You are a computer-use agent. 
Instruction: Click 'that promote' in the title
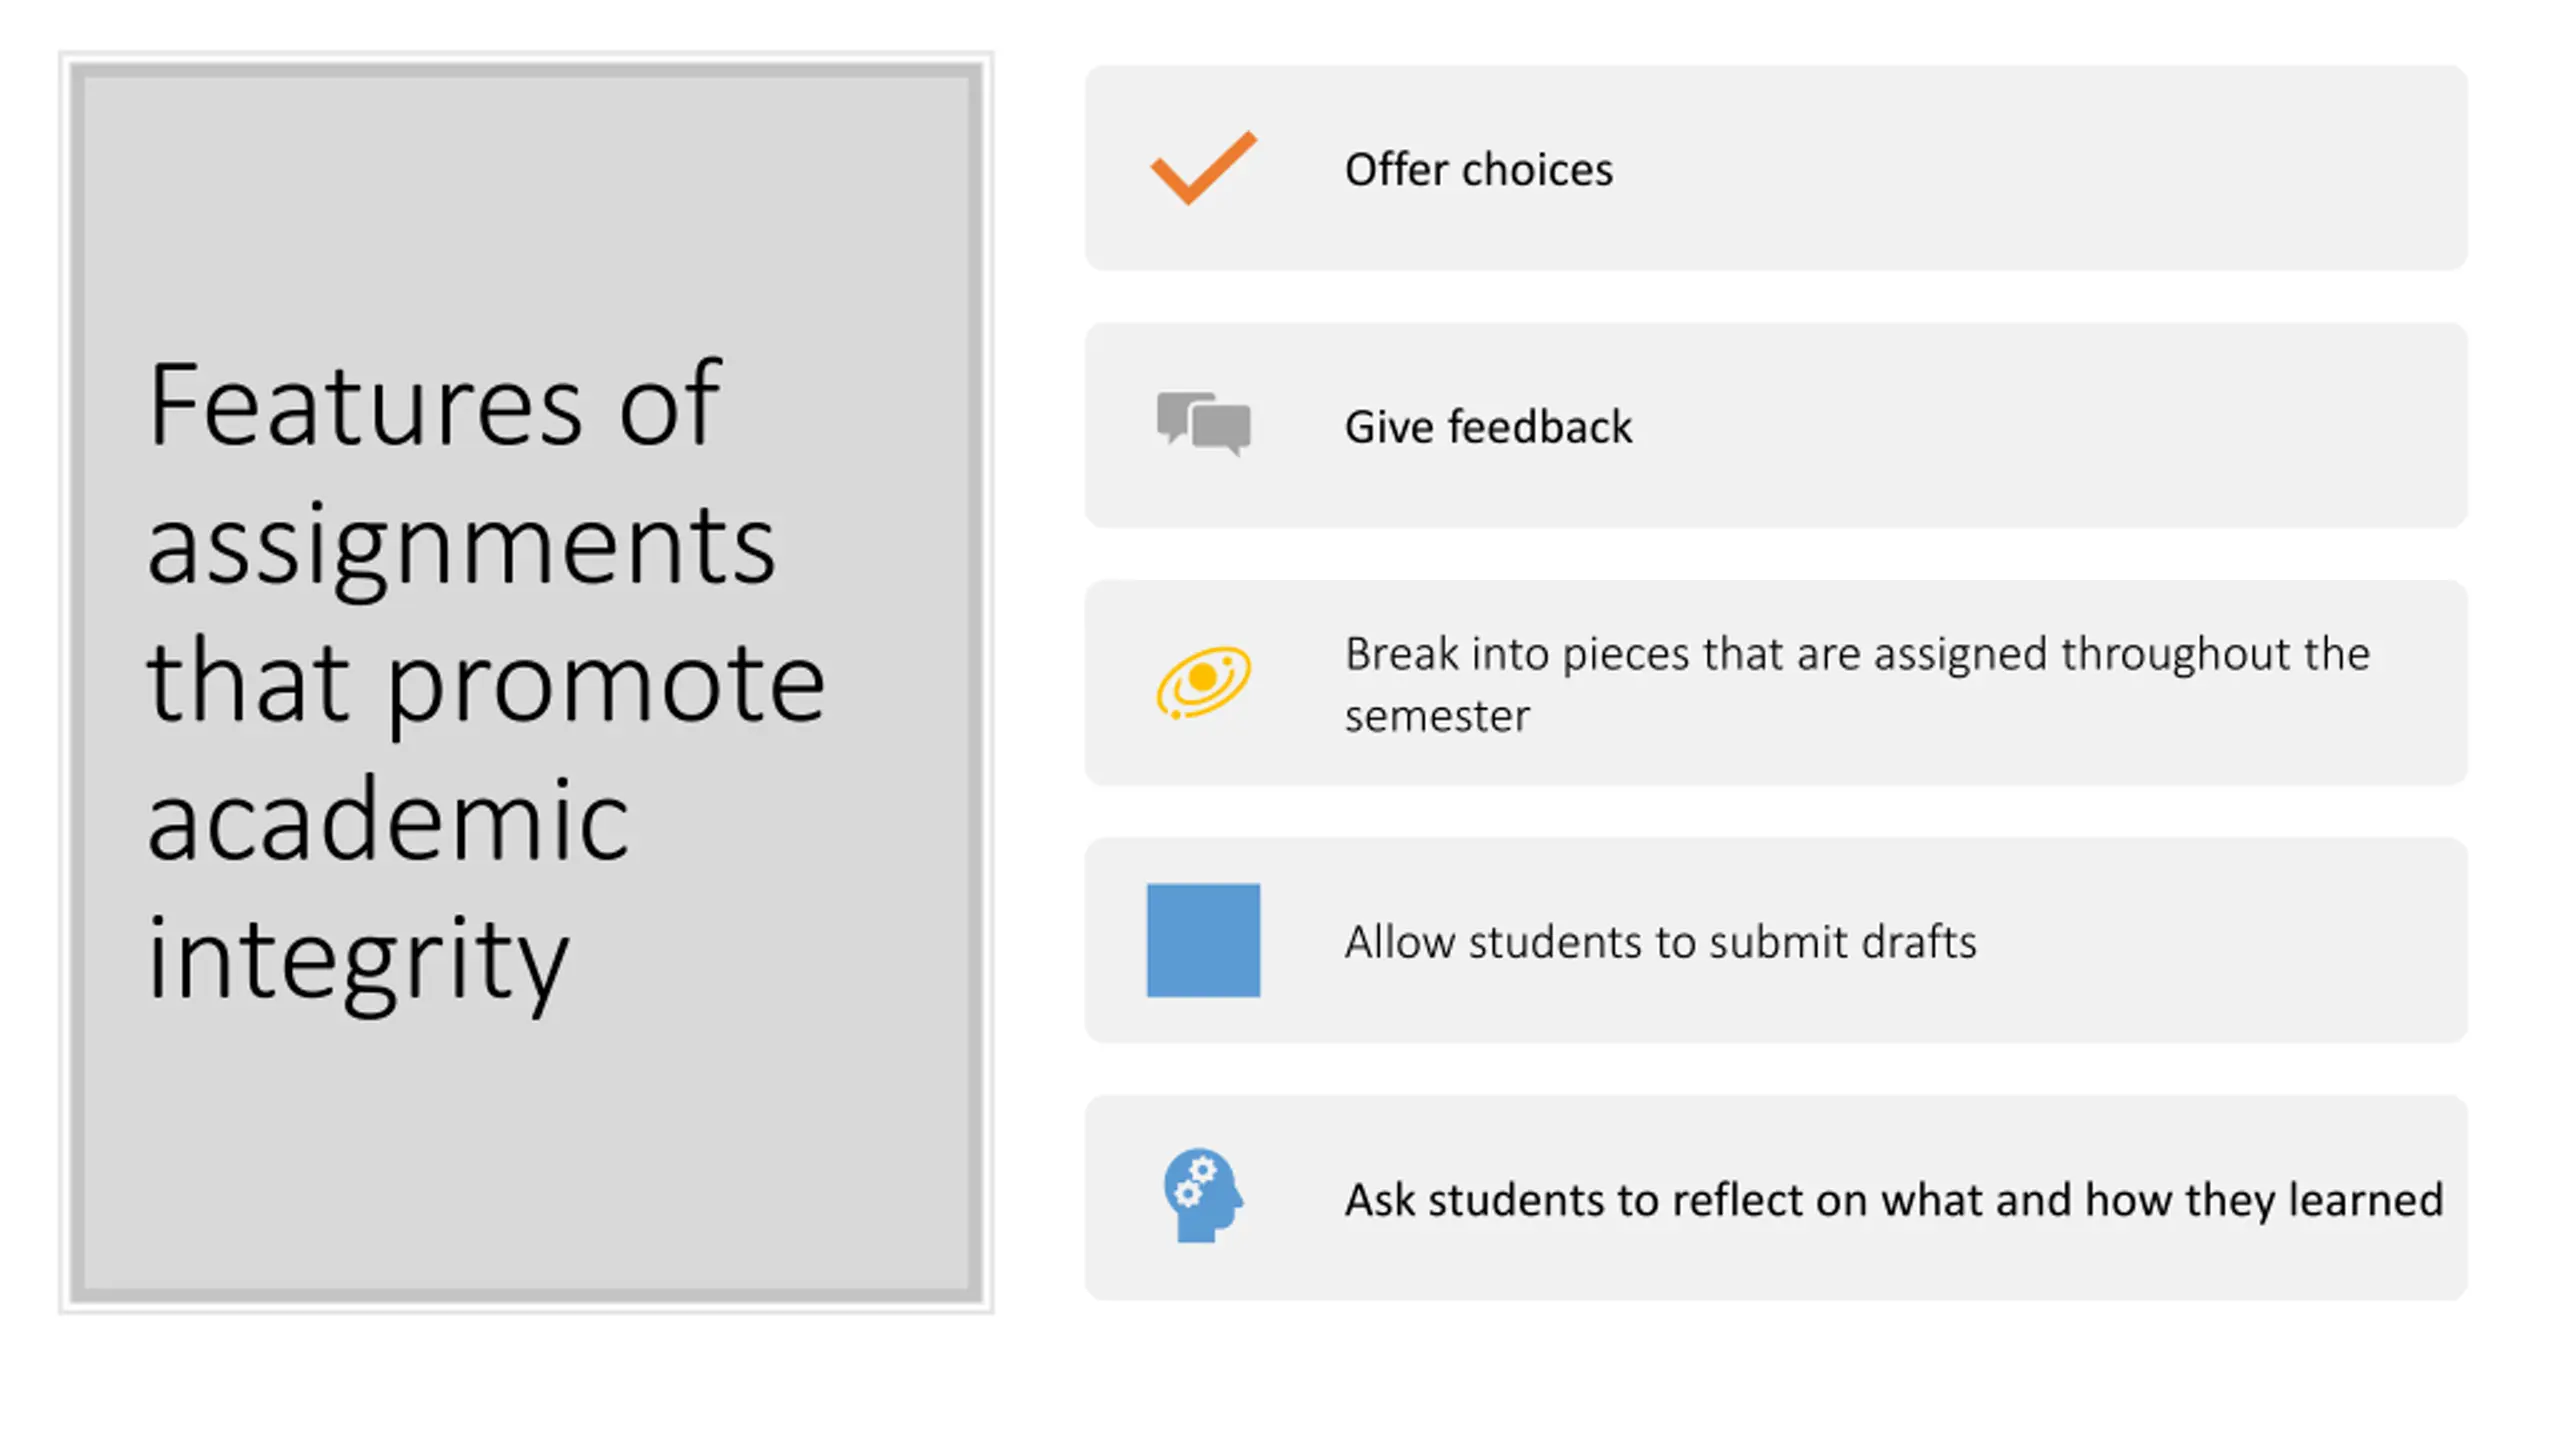point(486,685)
